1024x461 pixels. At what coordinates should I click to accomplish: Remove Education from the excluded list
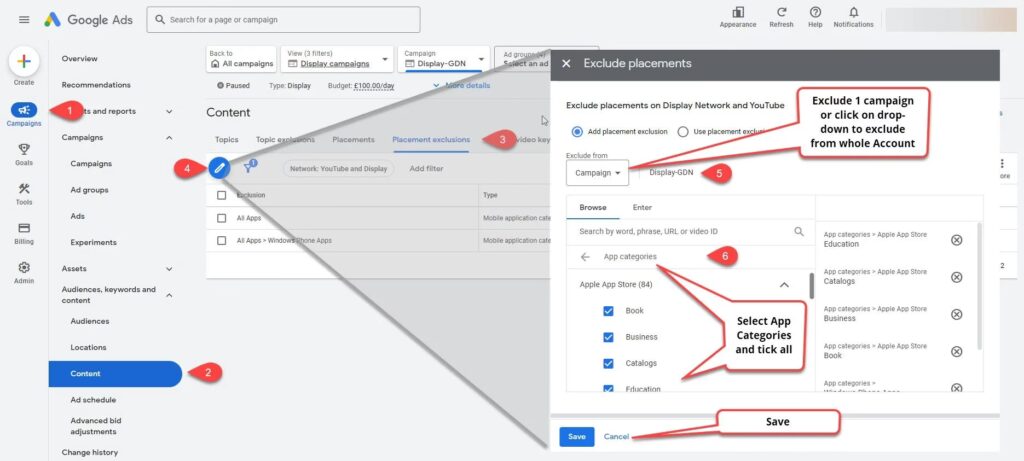pos(956,240)
